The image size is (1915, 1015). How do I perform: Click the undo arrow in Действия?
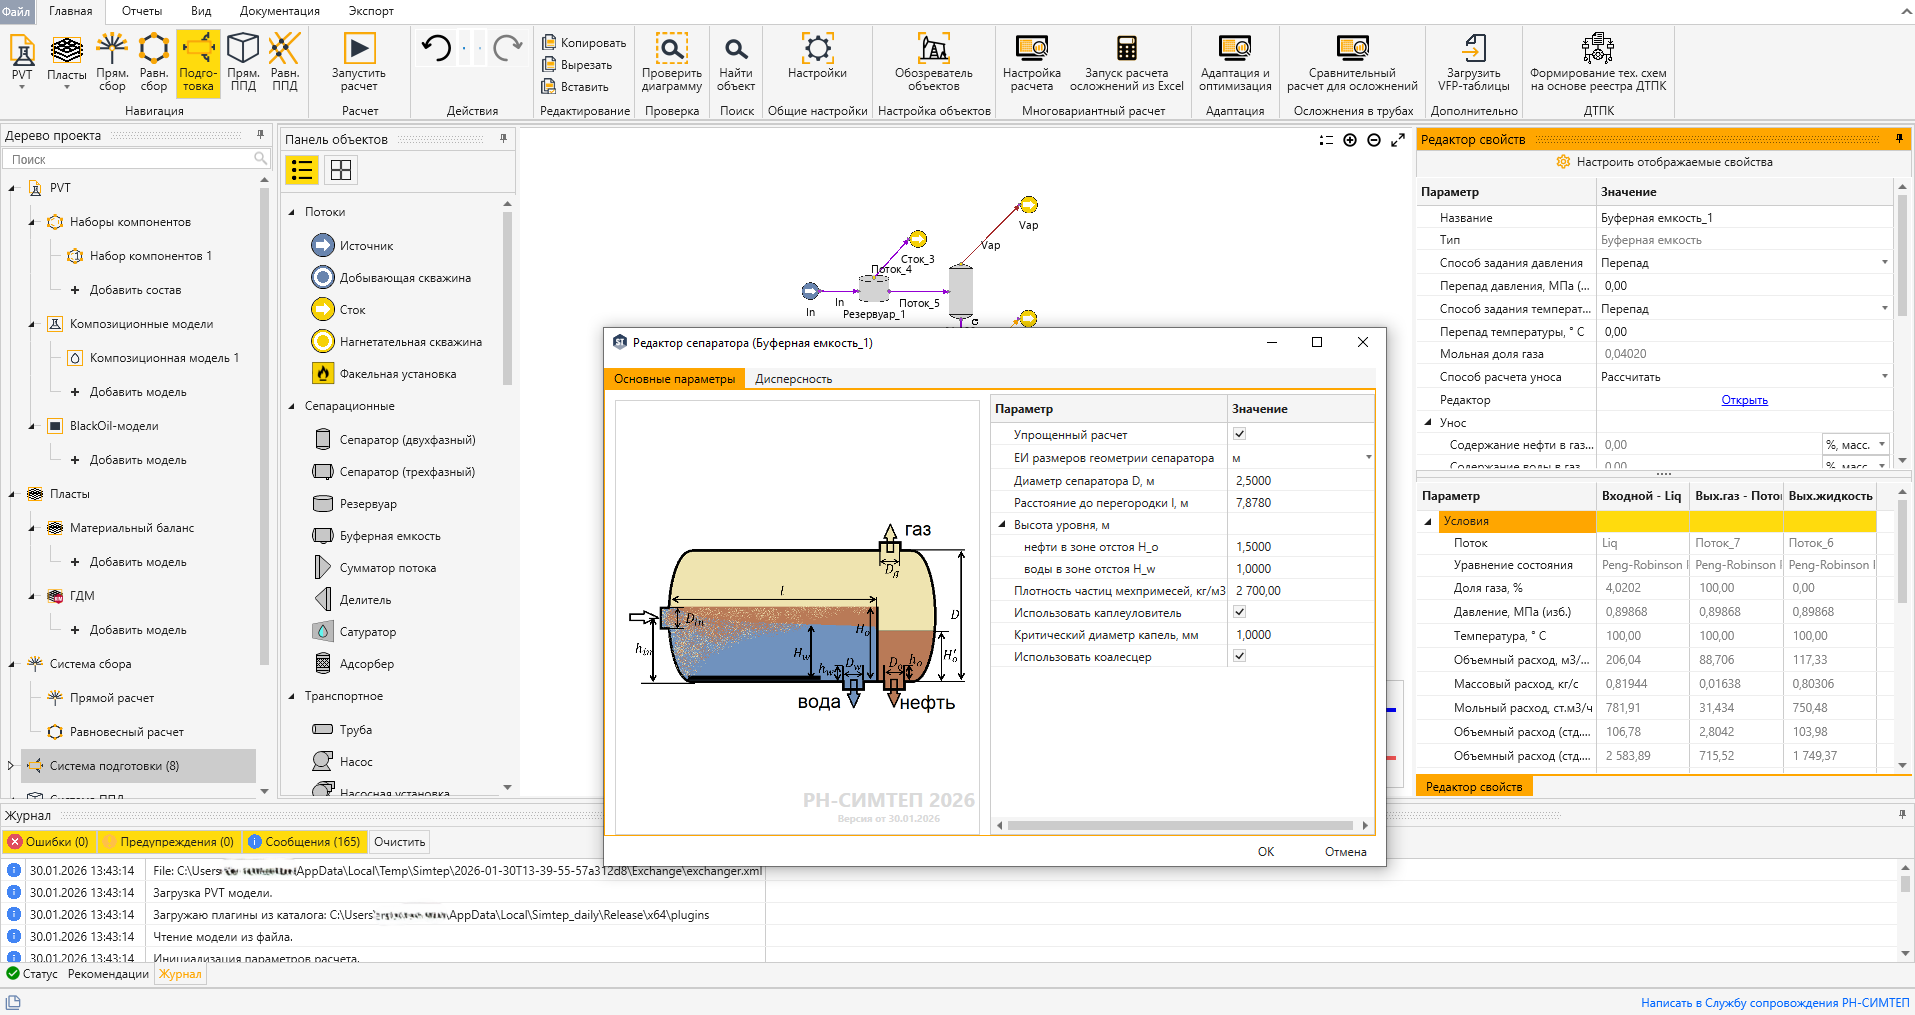[436, 48]
